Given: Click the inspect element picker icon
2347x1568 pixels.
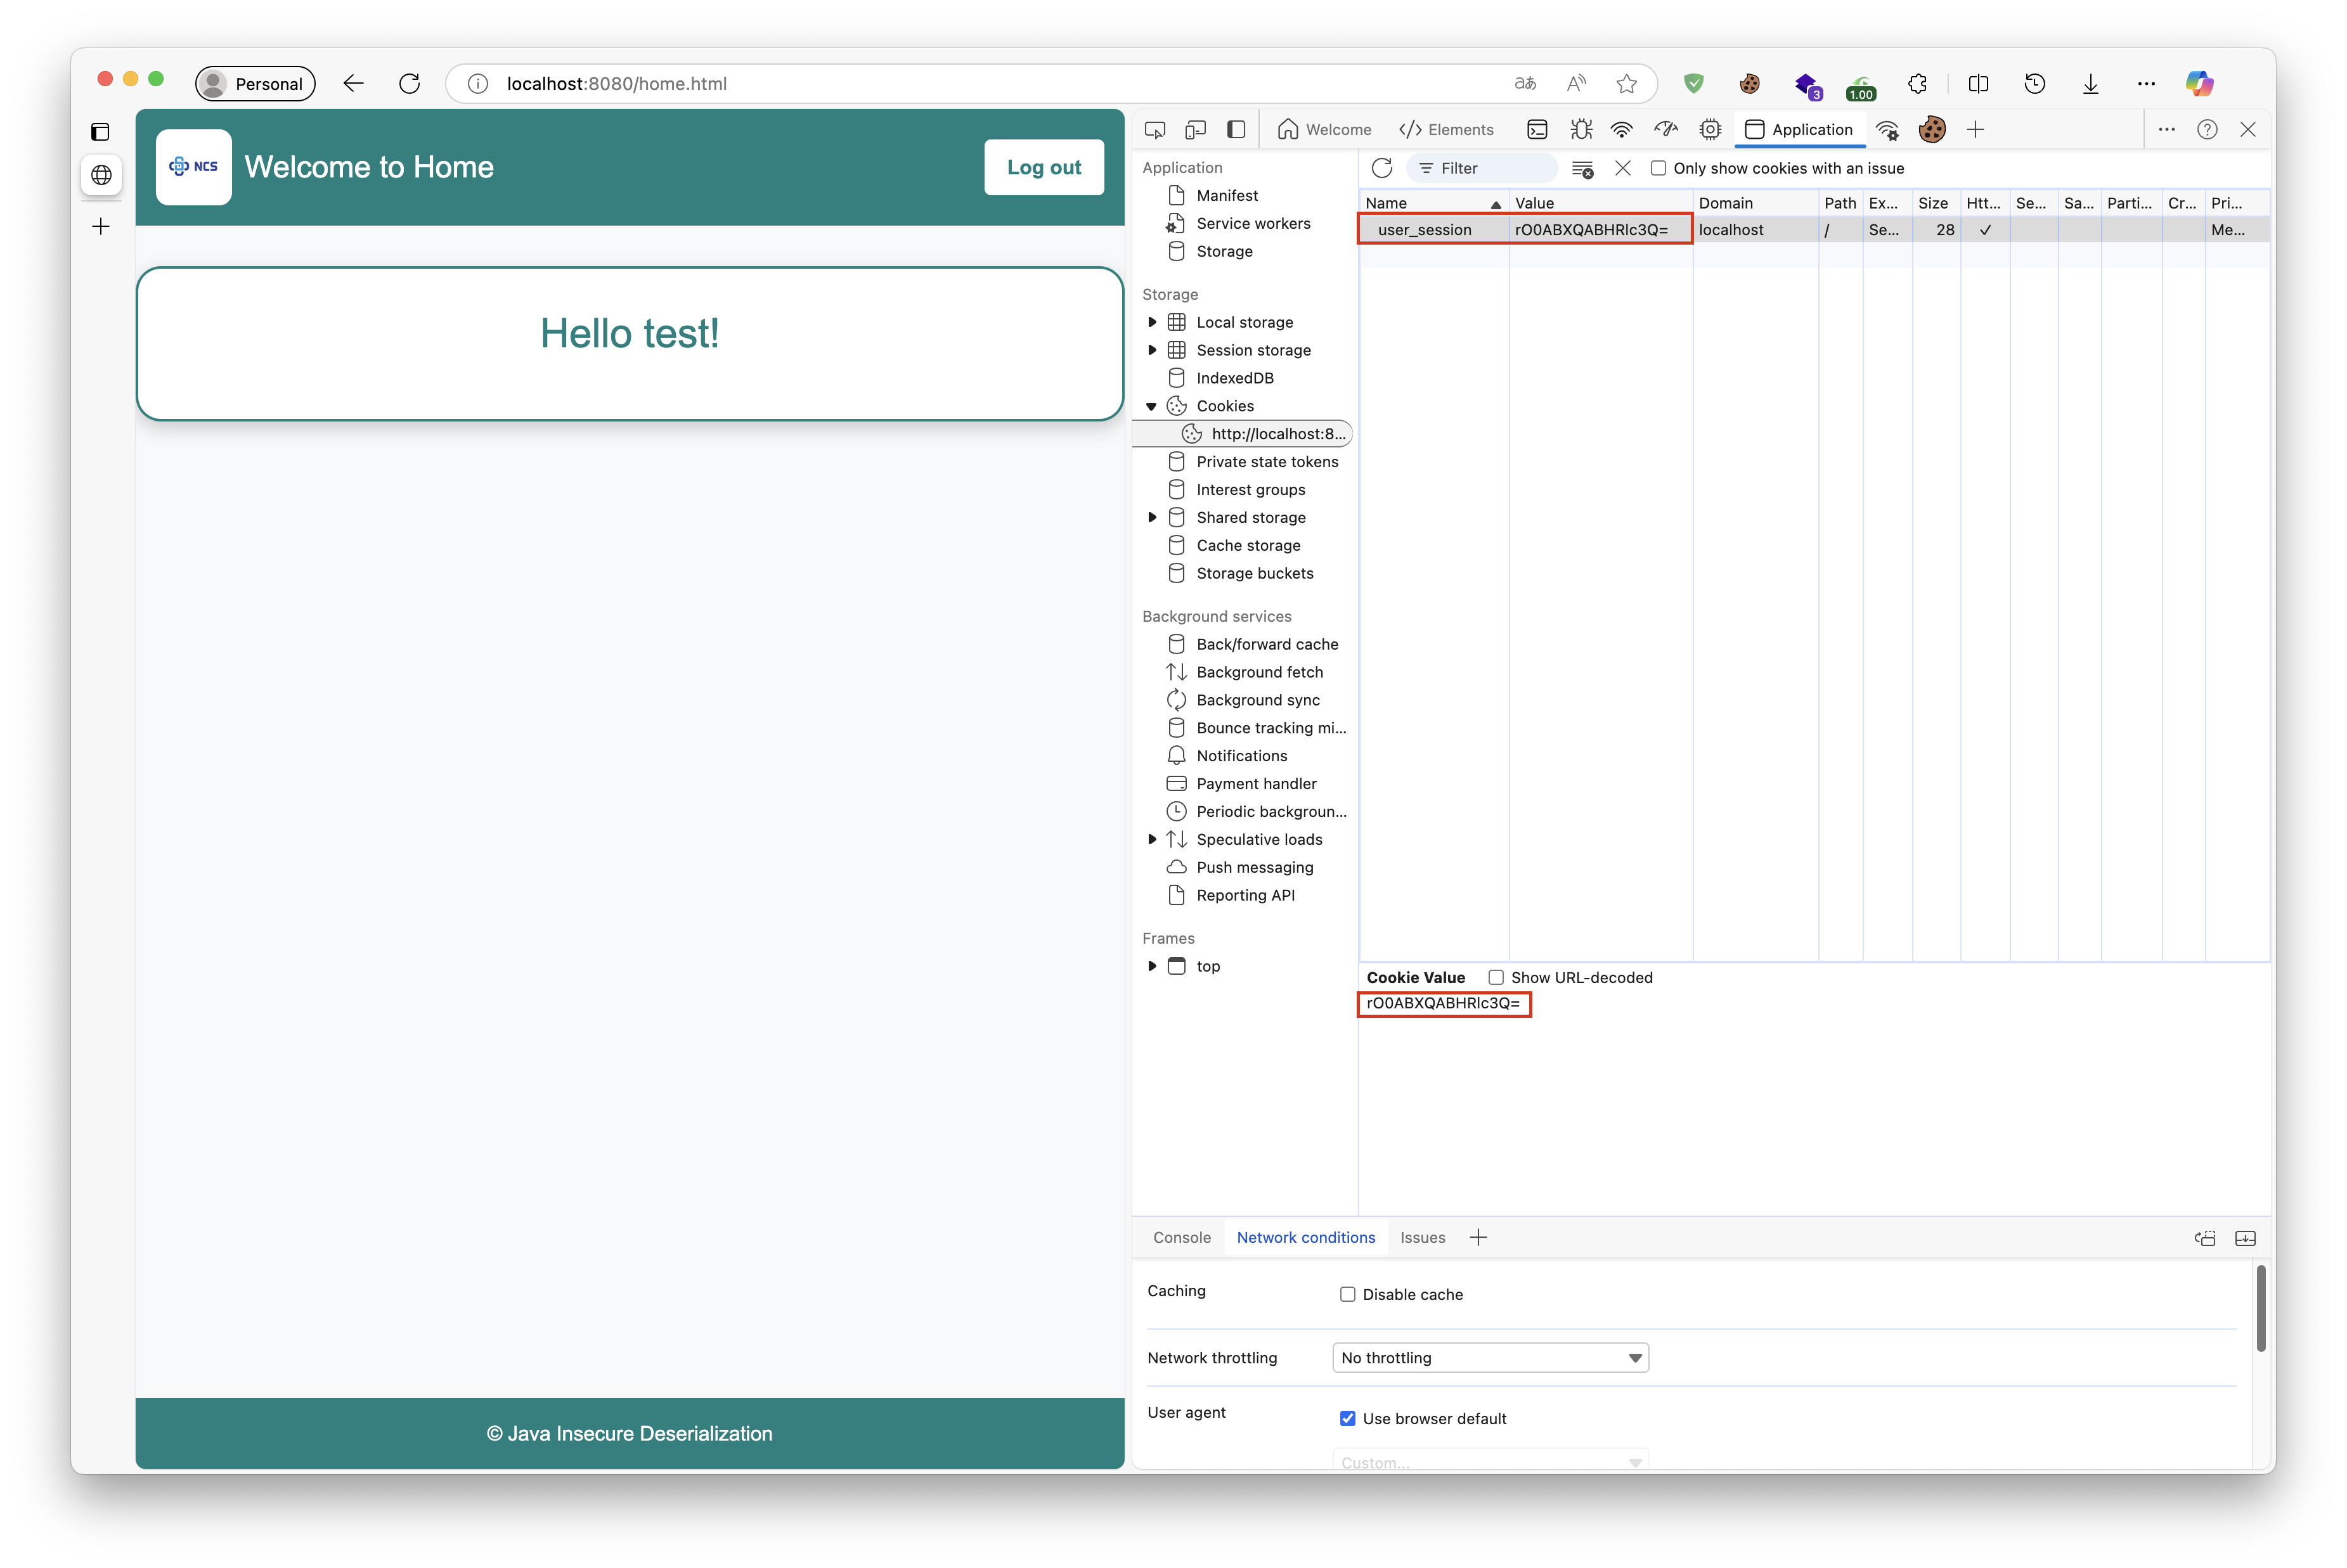Looking at the screenshot, I should click(1155, 130).
